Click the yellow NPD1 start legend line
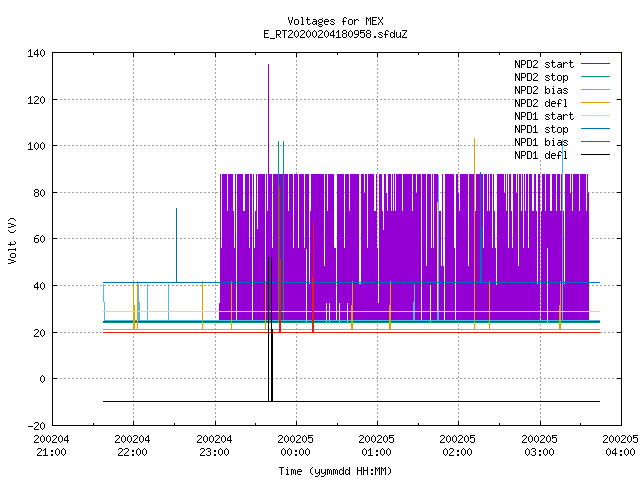This screenshot has height=480, width=640. (595, 116)
